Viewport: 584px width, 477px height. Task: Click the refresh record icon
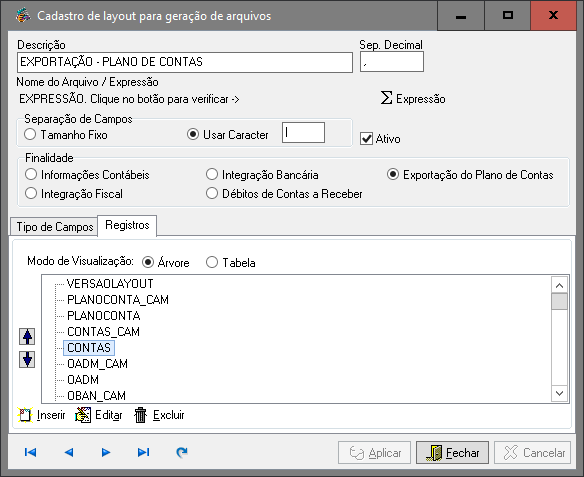[x=182, y=452]
